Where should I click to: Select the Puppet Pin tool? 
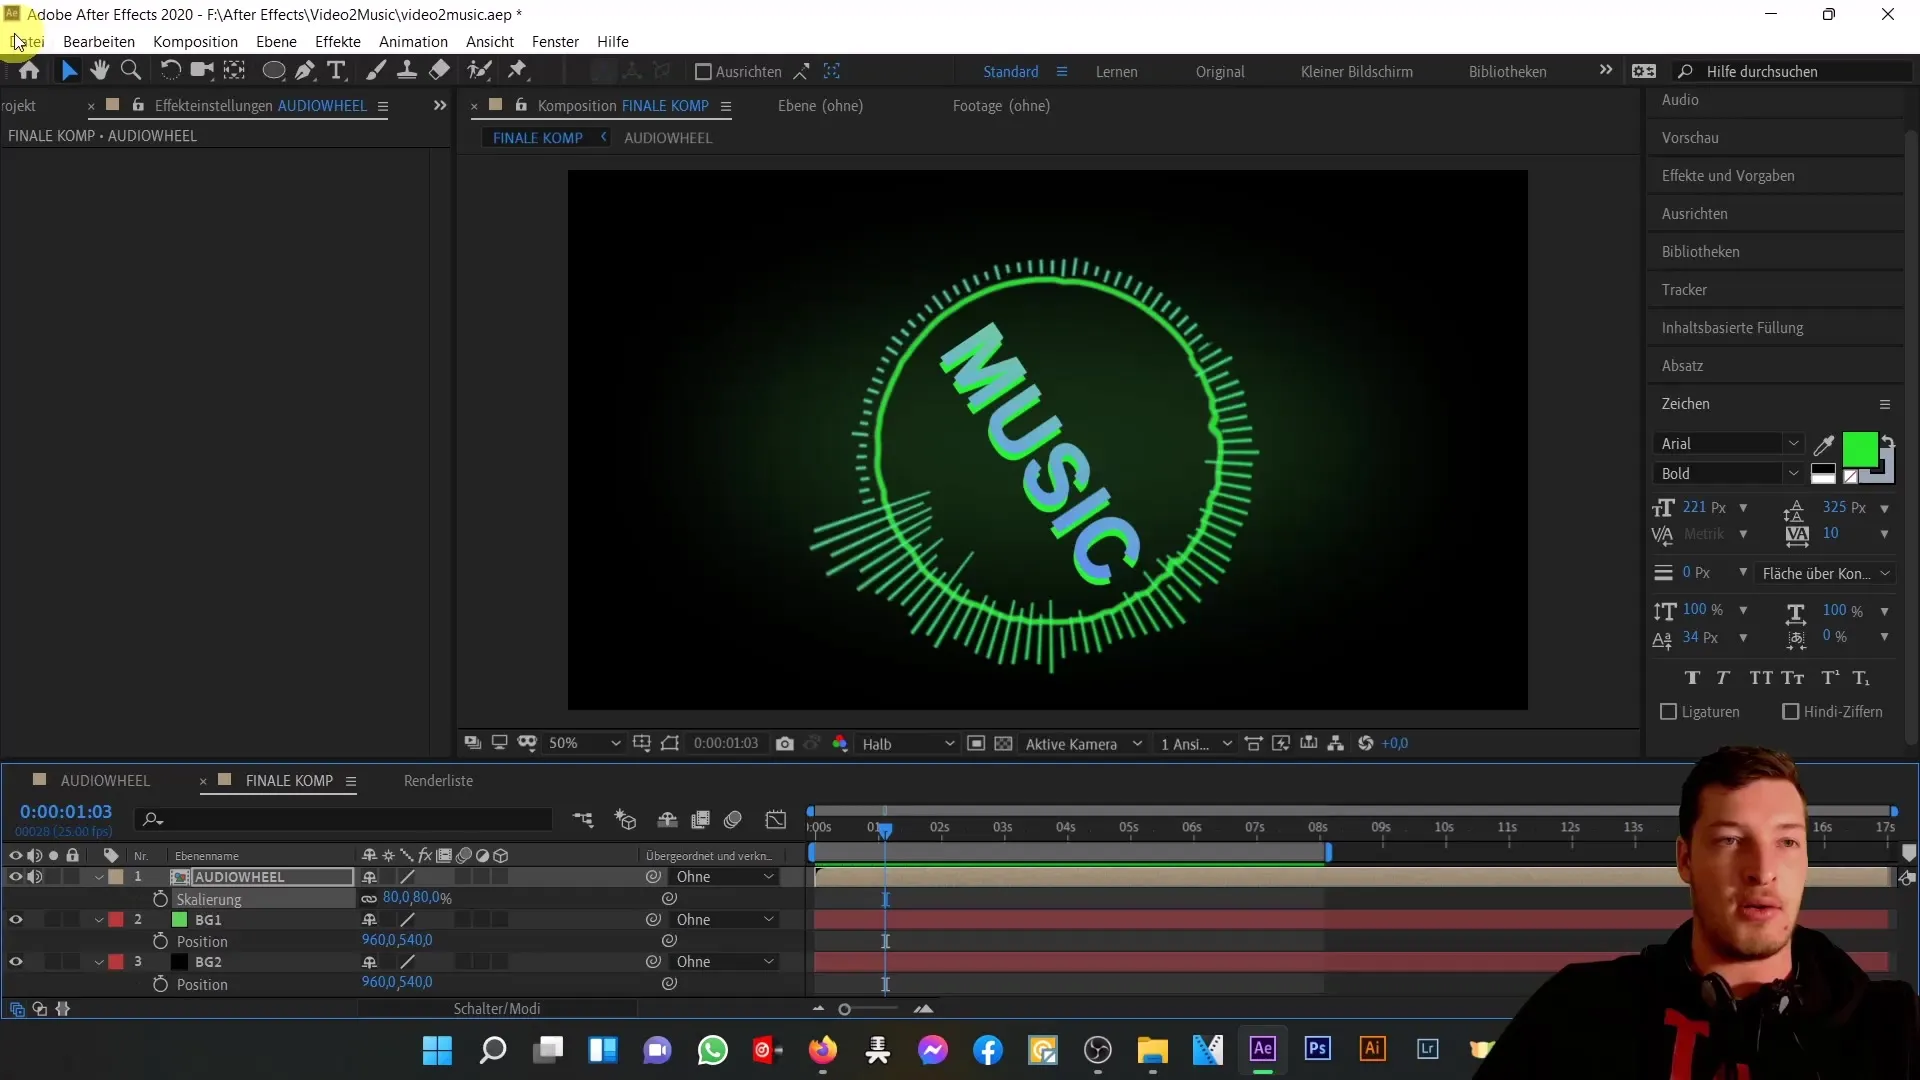(x=517, y=70)
